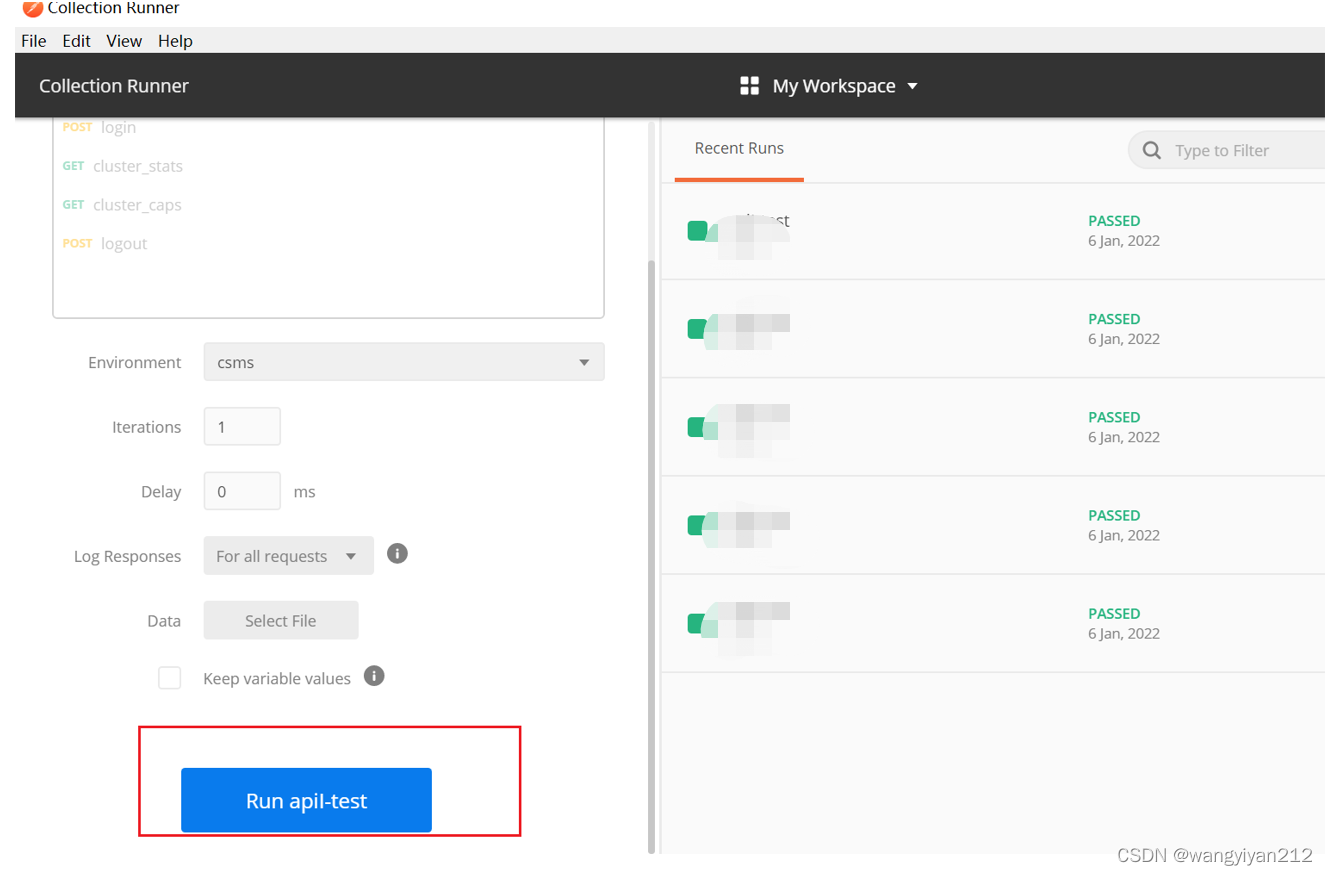Click the Keep variable values info icon
Viewport: 1327px width, 875px height.
[374, 676]
